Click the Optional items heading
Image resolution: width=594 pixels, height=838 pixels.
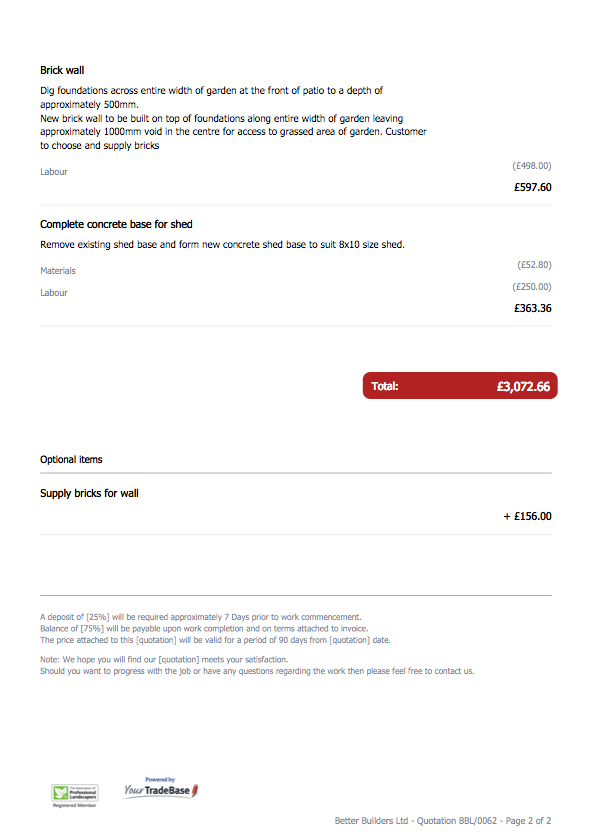(71, 460)
